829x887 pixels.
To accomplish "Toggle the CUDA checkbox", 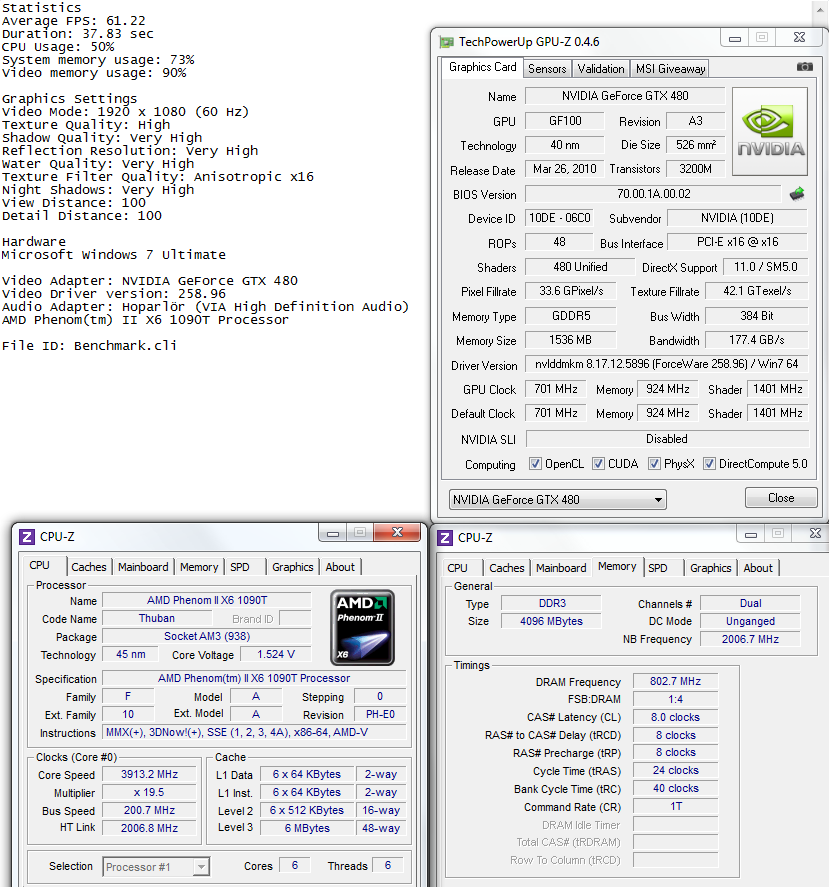I will click(x=598, y=464).
